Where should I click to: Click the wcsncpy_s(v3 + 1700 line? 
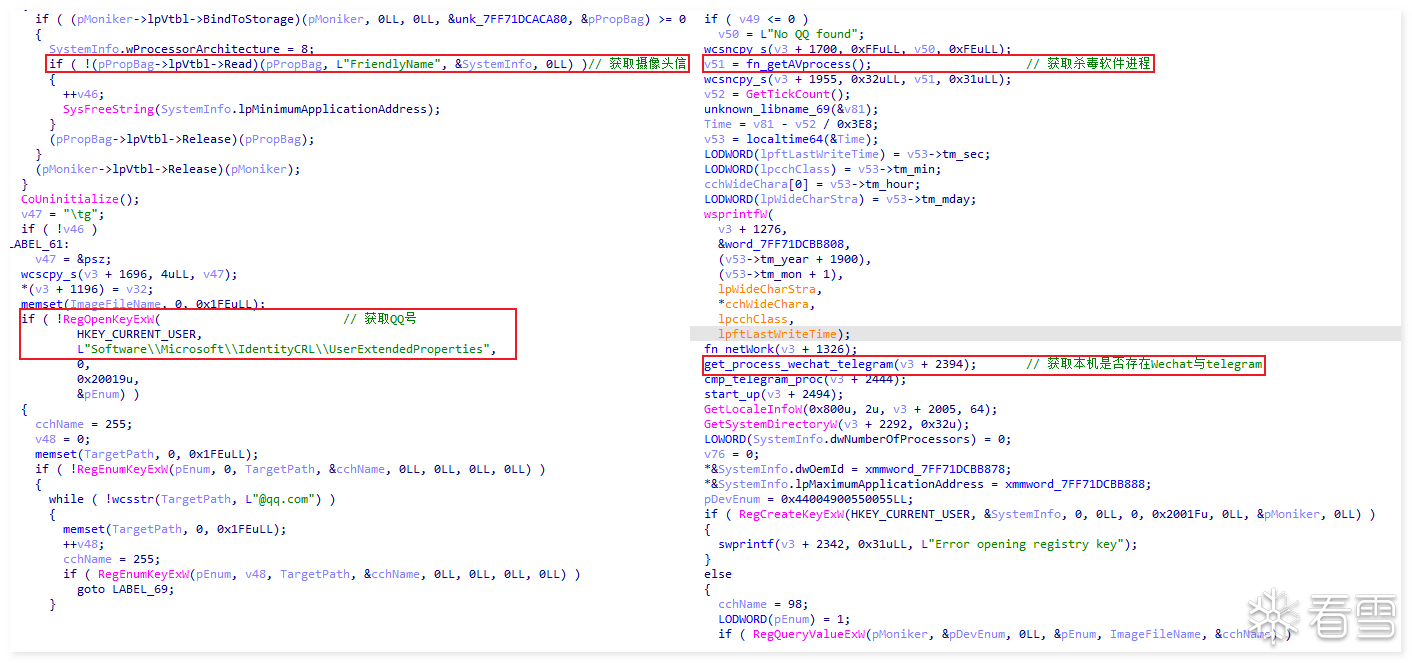click(857, 49)
